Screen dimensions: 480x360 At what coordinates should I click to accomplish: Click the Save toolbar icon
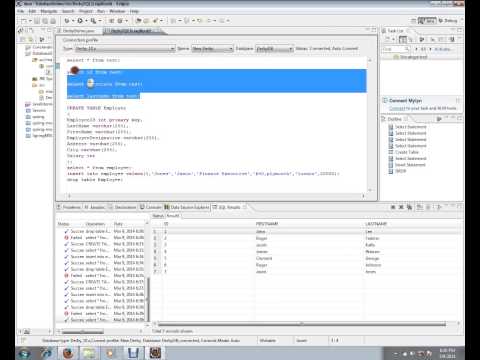(37, 21)
